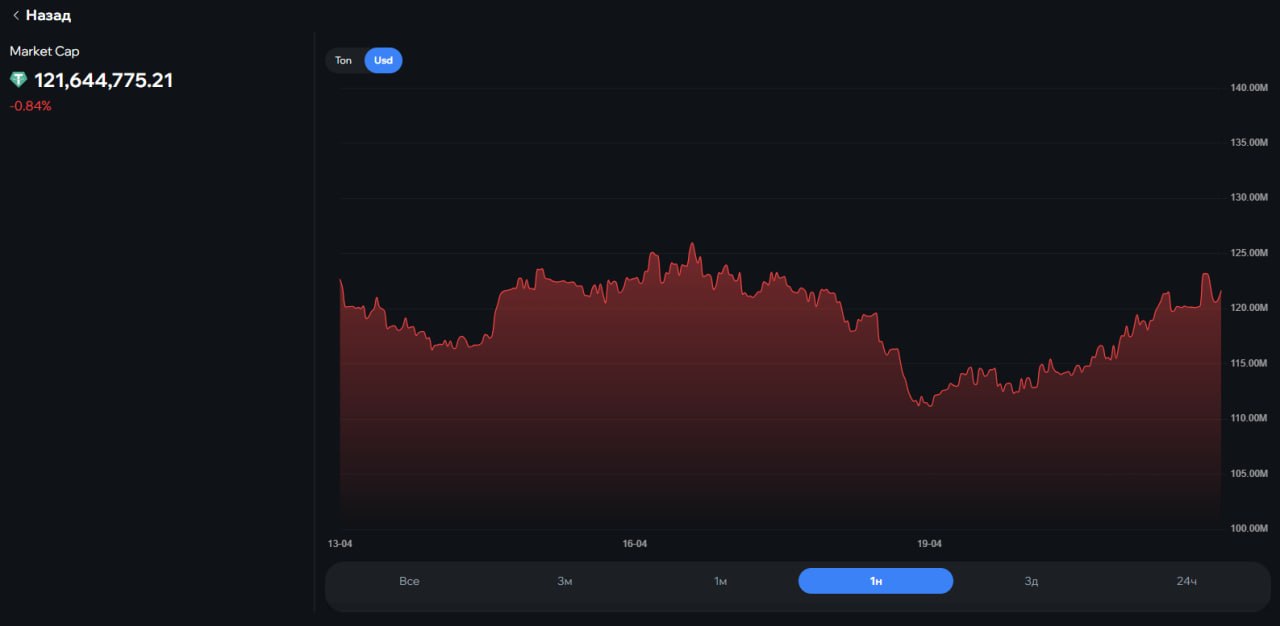The height and width of the screenshot is (626, 1280).
Task: Click the 16-04 date axis marker
Action: [x=634, y=544]
